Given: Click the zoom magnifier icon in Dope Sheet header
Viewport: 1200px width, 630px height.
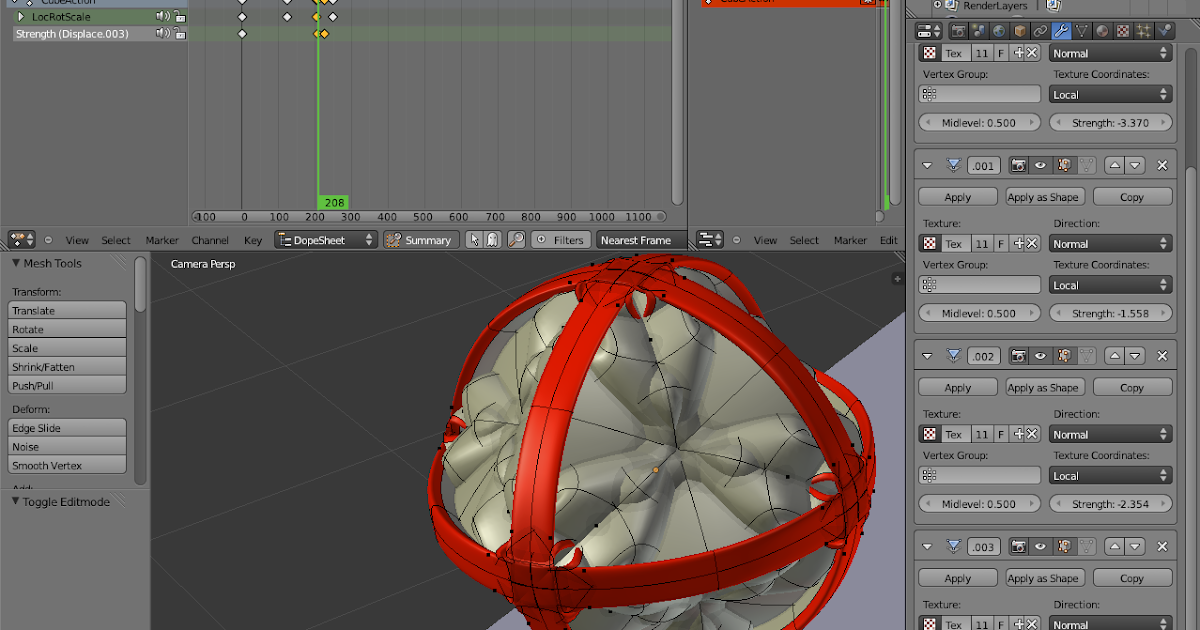Looking at the screenshot, I should (517, 240).
